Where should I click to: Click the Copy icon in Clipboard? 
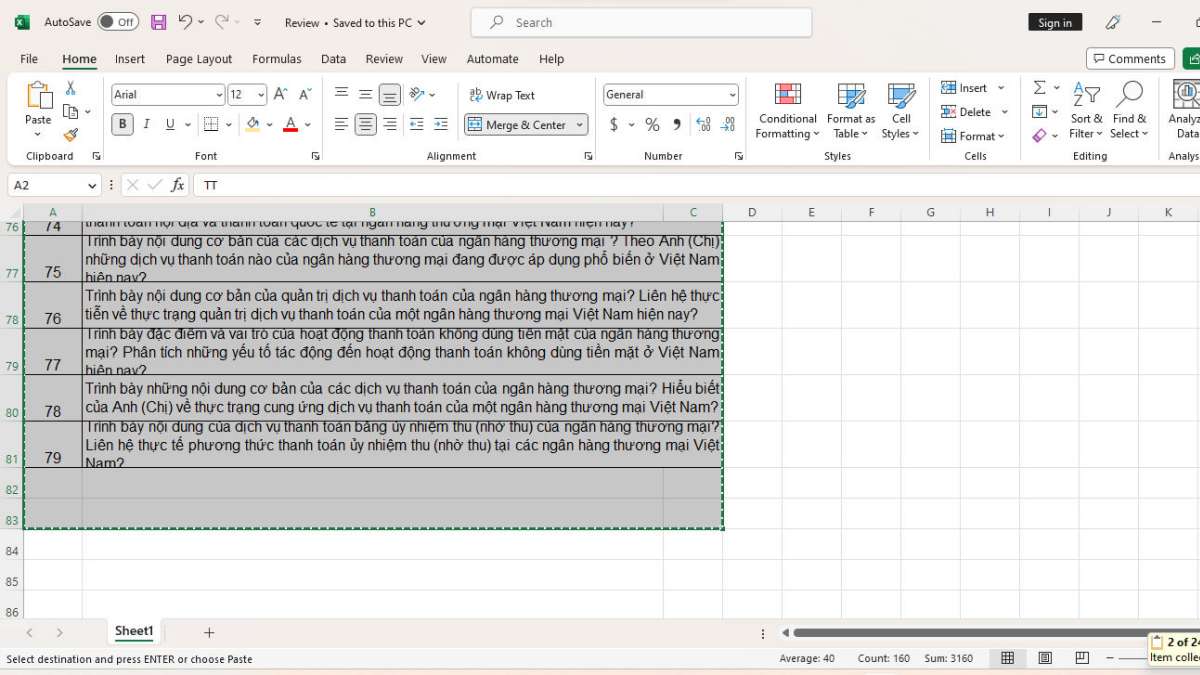[71, 112]
